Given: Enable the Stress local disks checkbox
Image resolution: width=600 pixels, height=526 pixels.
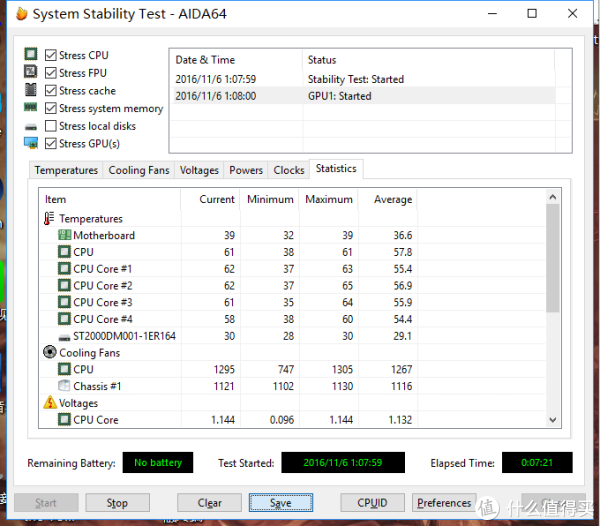Looking at the screenshot, I should click(x=51, y=126).
